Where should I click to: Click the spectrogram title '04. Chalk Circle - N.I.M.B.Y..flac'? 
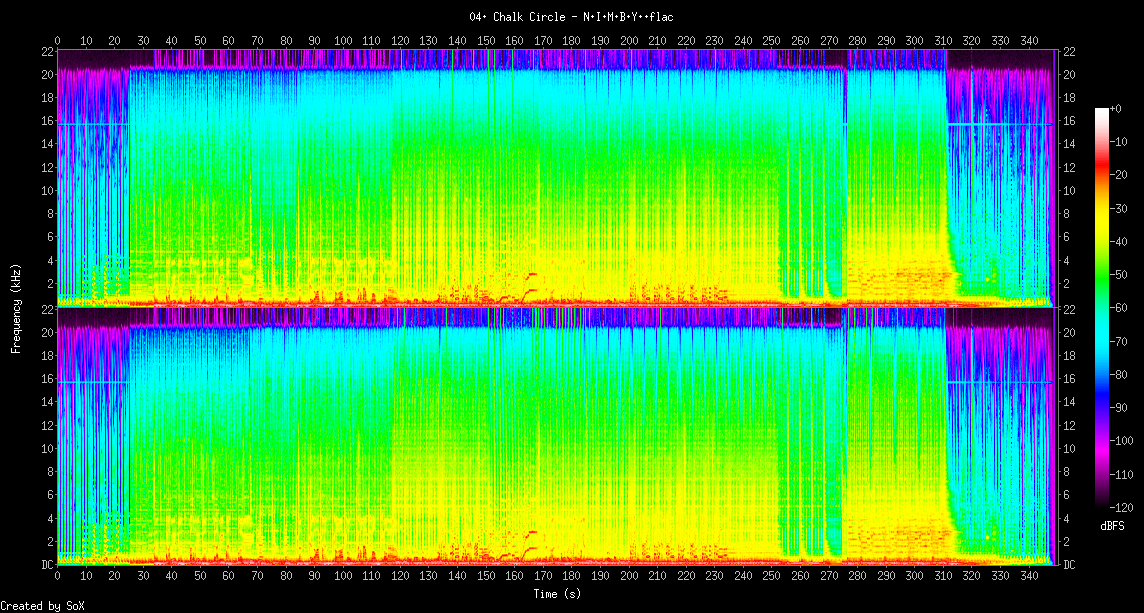click(x=571, y=17)
